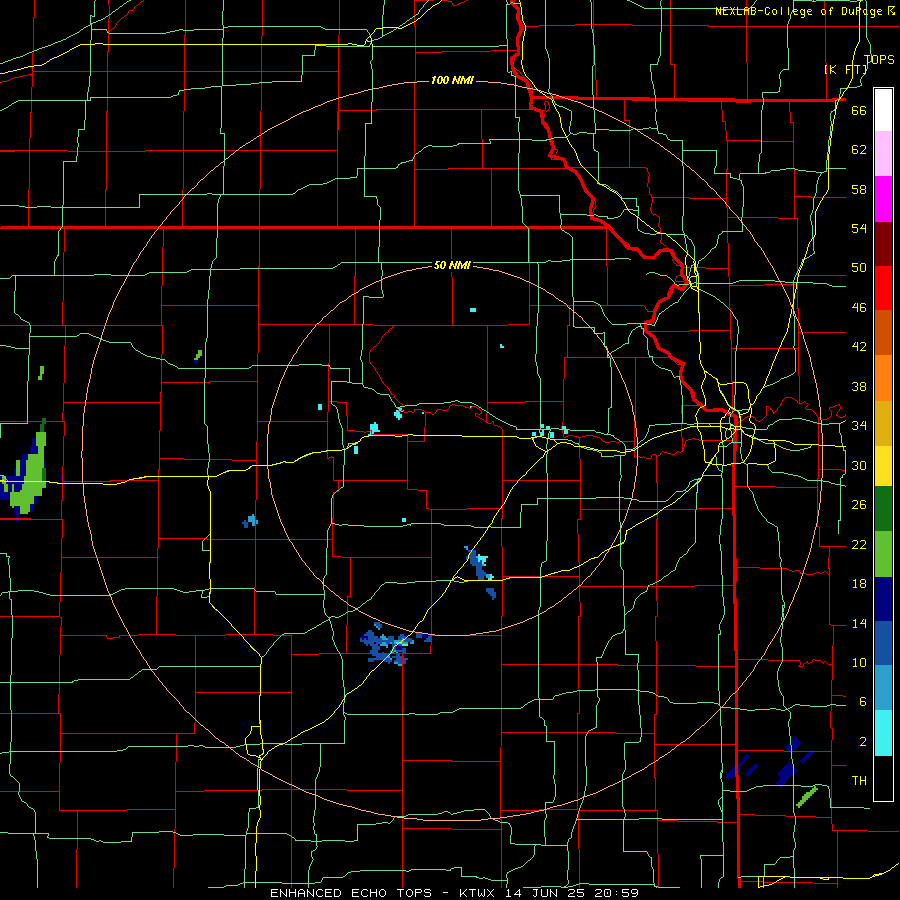Image resolution: width=900 pixels, height=900 pixels.
Task: Click the legend value 46
Action: (859, 308)
